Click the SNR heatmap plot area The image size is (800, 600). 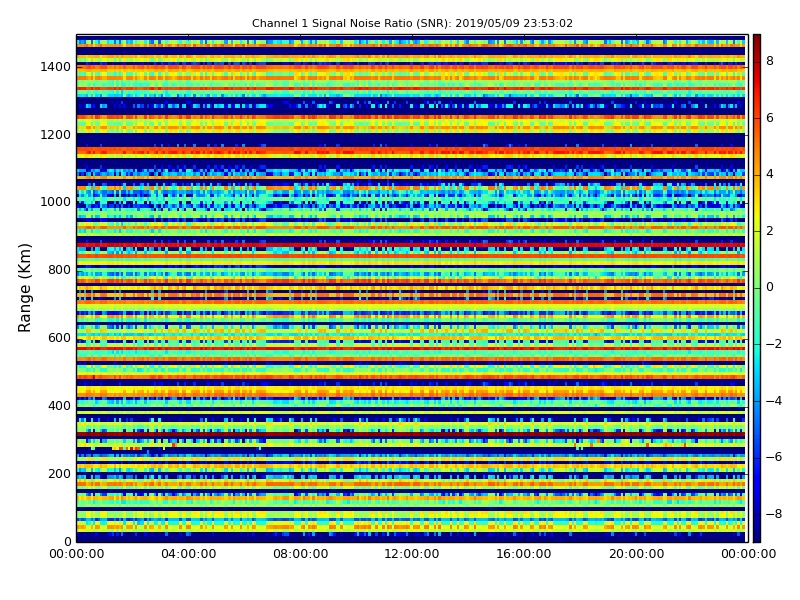click(411, 288)
